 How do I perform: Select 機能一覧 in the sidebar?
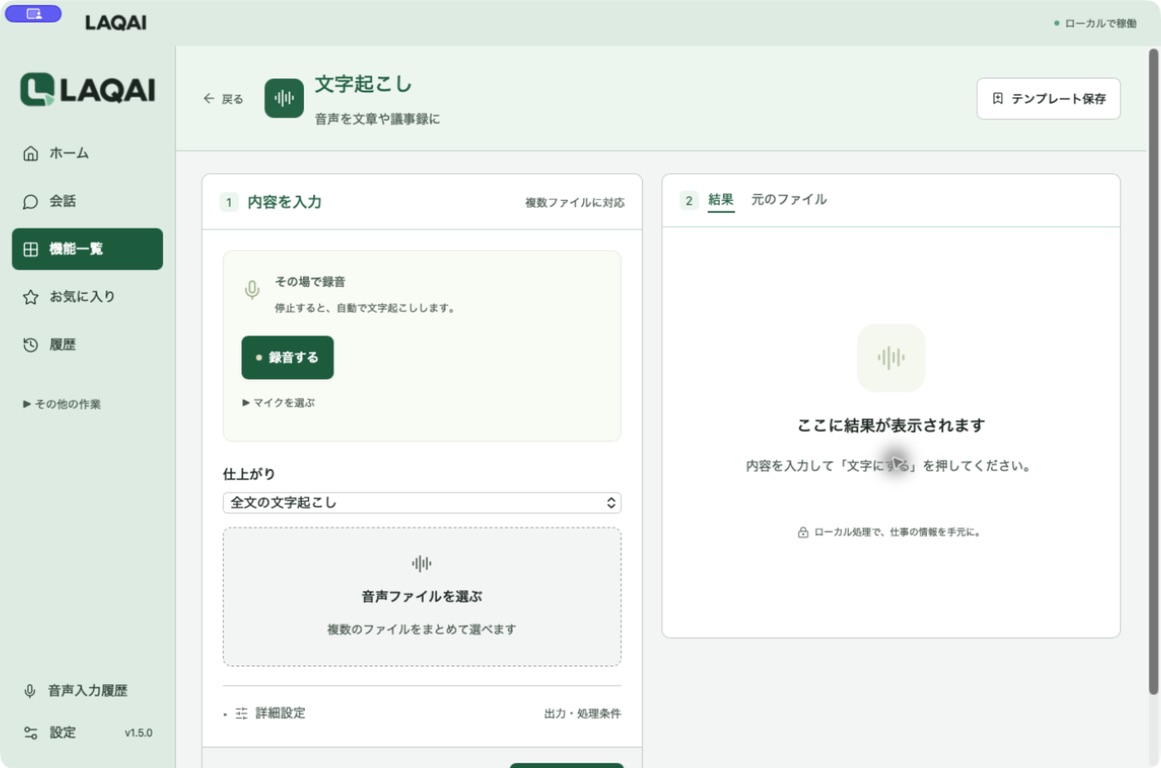click(87, 249)
